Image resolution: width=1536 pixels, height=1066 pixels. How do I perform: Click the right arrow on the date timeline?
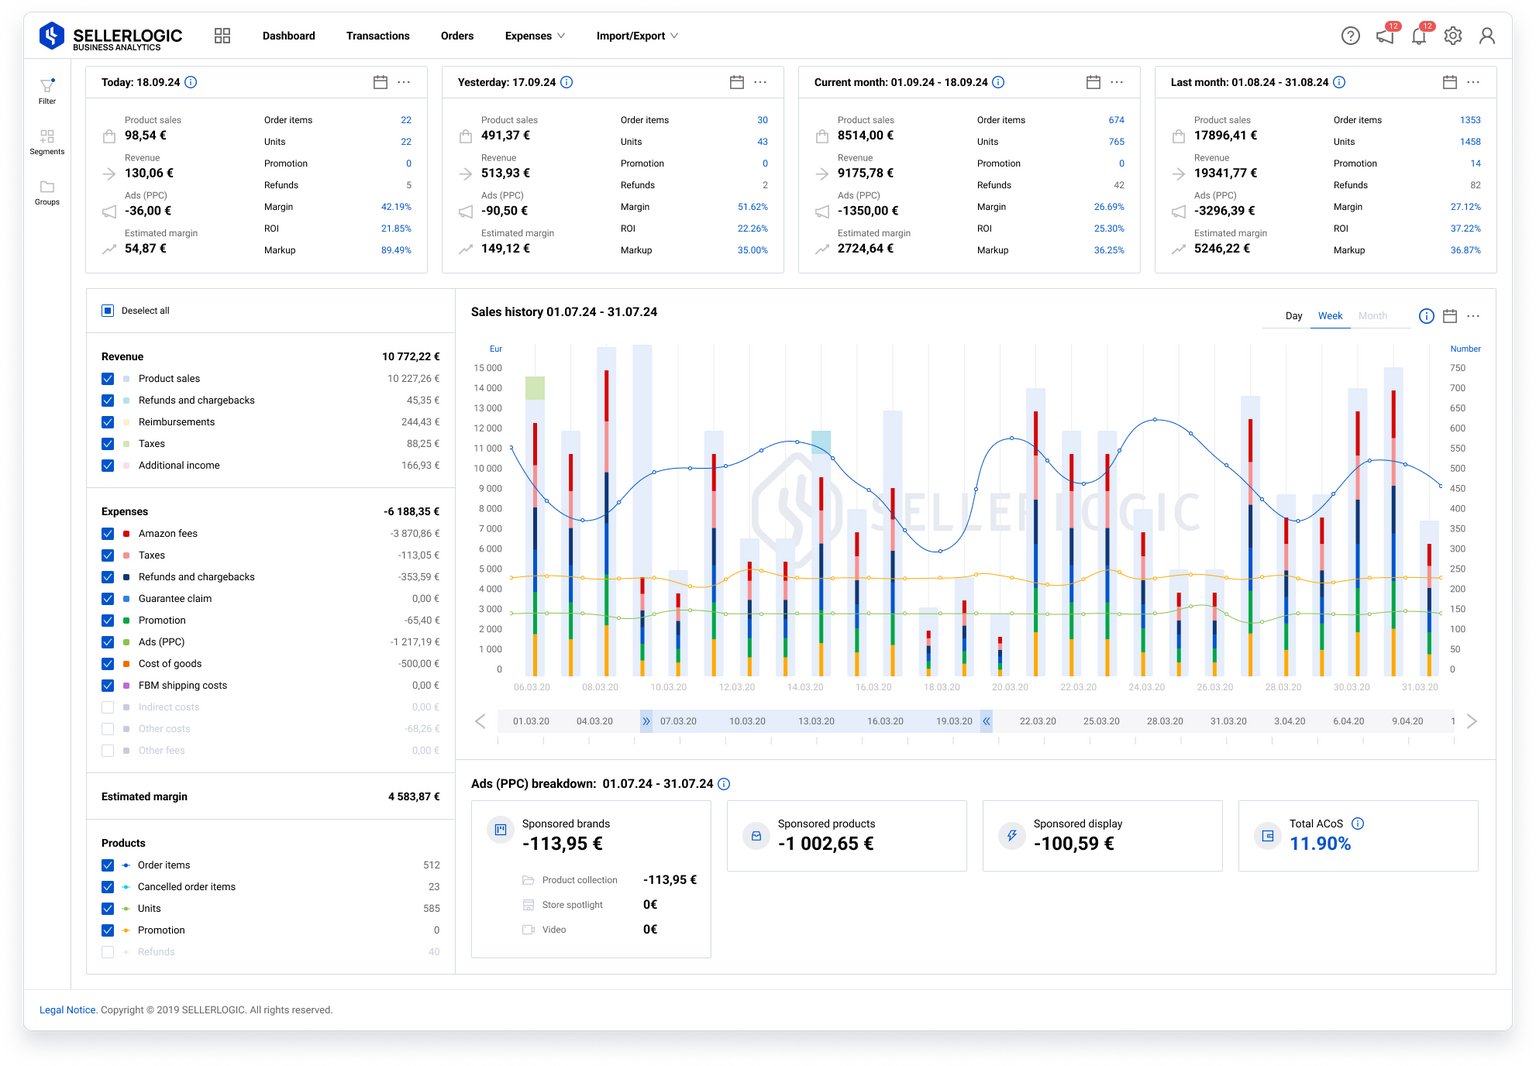(1471, 720)
